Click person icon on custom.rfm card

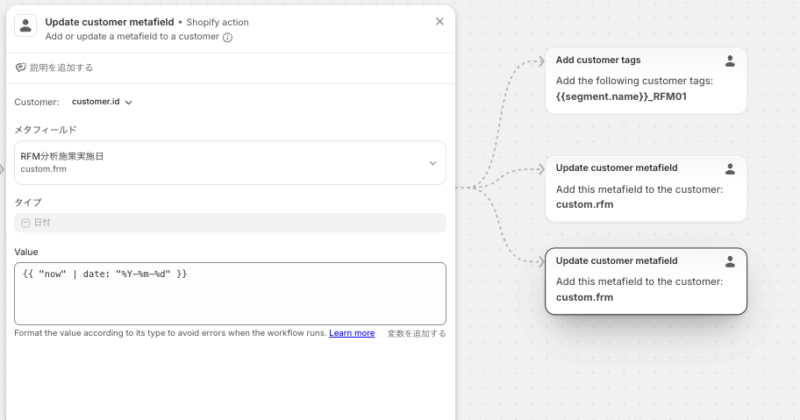(730, 169)
